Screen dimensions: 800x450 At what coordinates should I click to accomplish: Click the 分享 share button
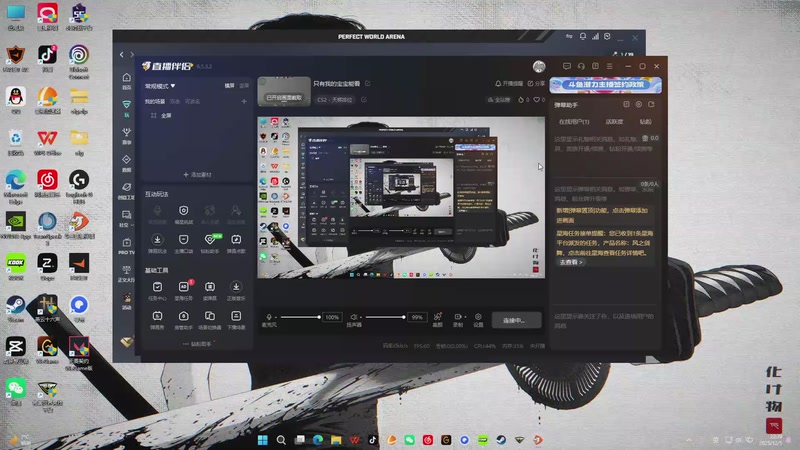click(536, 83)
